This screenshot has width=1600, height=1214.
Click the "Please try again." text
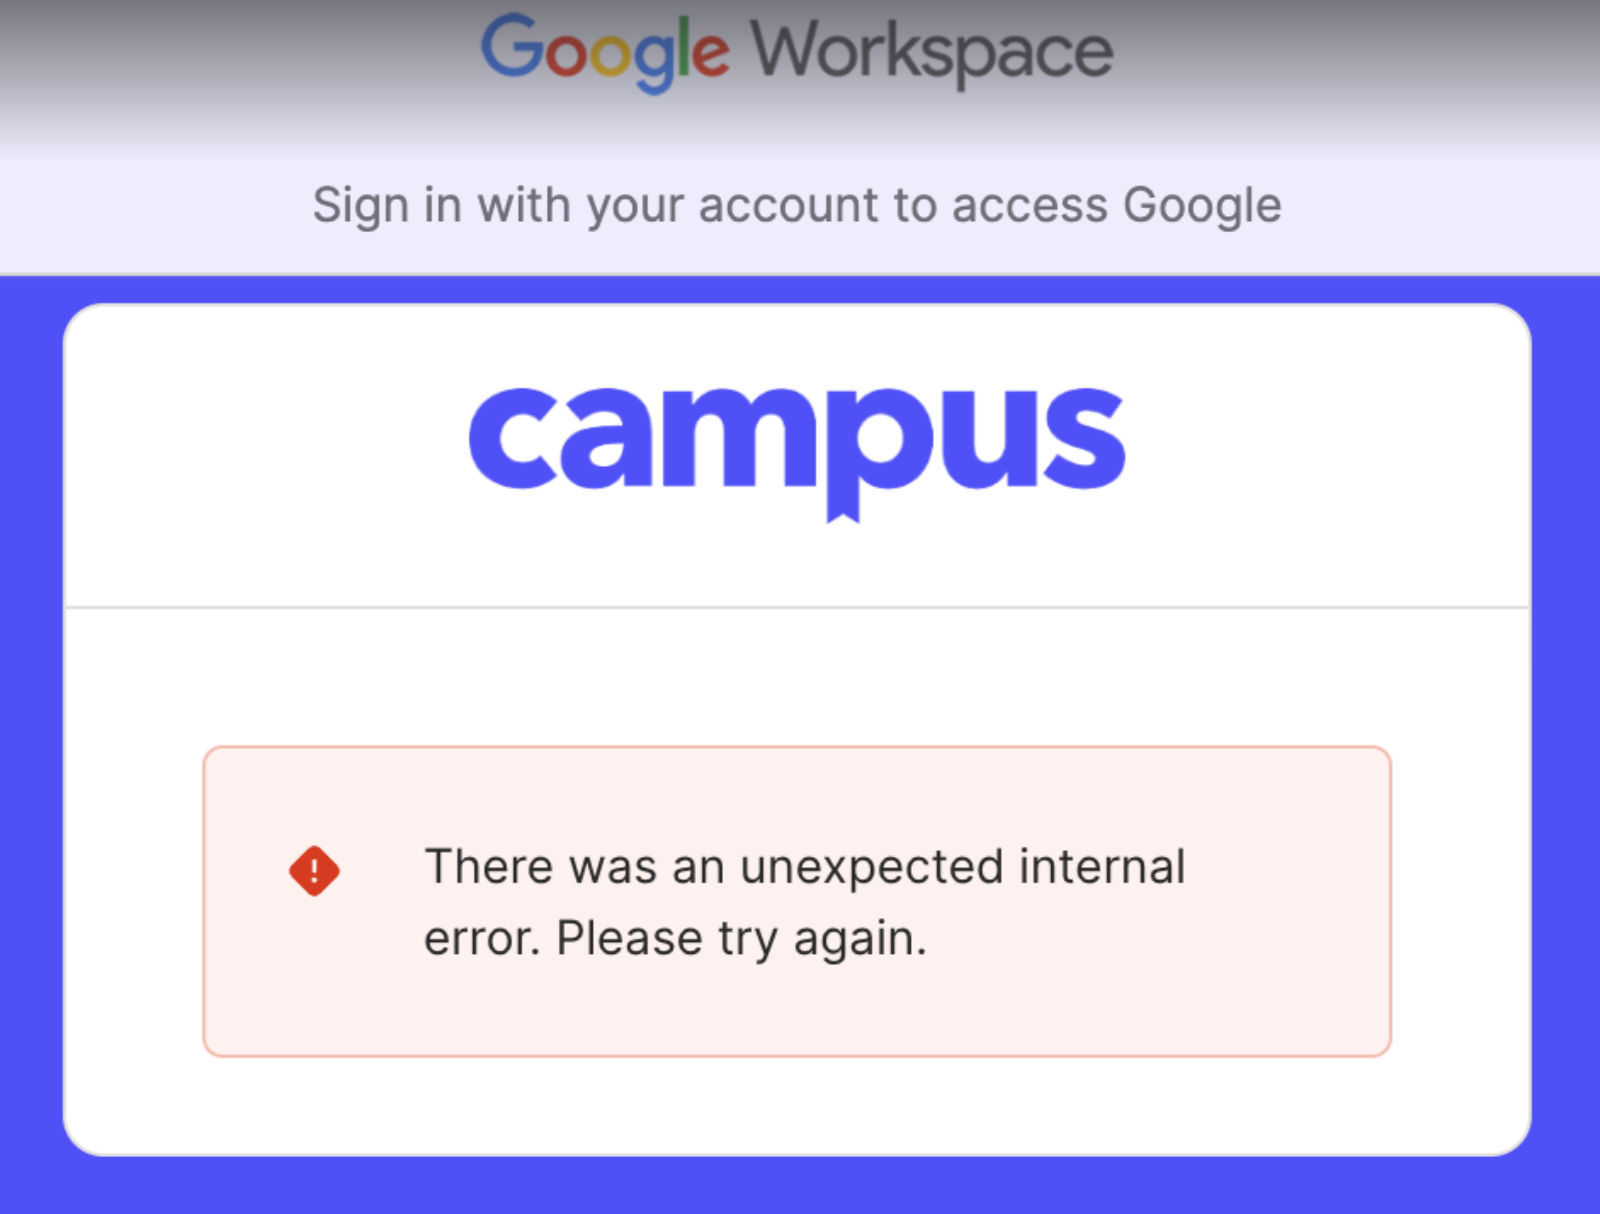[x=741, y=938]
